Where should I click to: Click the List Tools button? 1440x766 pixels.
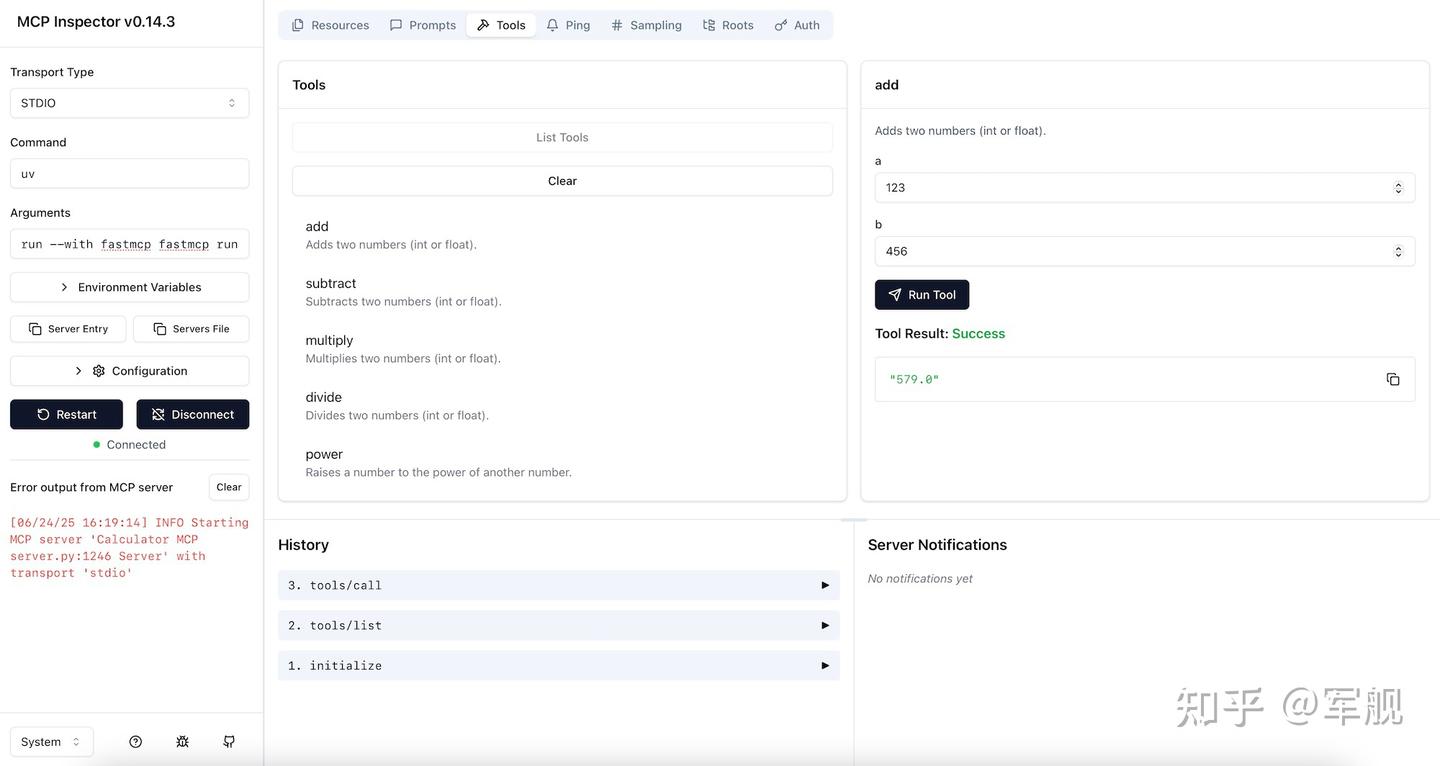pos(562,137)
